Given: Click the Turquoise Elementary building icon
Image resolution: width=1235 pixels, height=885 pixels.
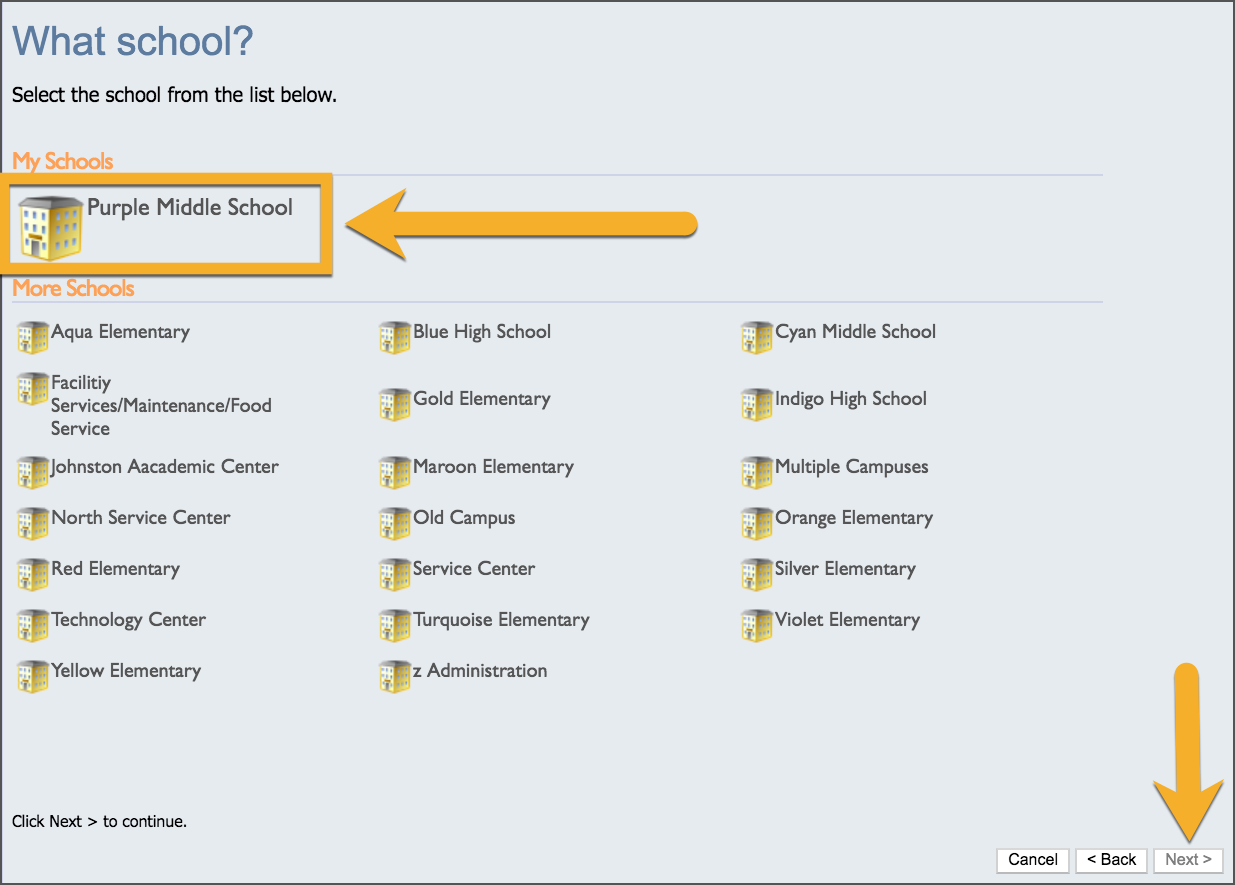Looking at the screenshot, I should click(395, 625).
